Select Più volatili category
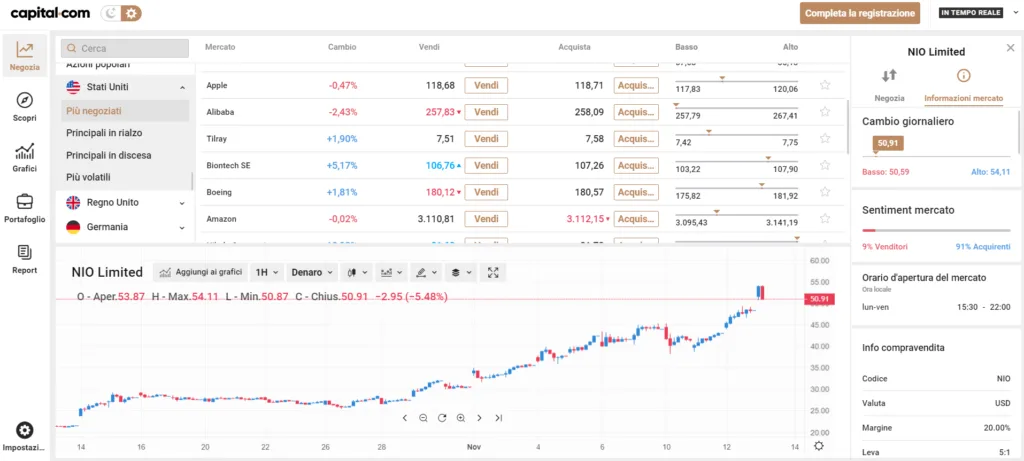Viewport: 1024px width, 461px height. (88, 177)
